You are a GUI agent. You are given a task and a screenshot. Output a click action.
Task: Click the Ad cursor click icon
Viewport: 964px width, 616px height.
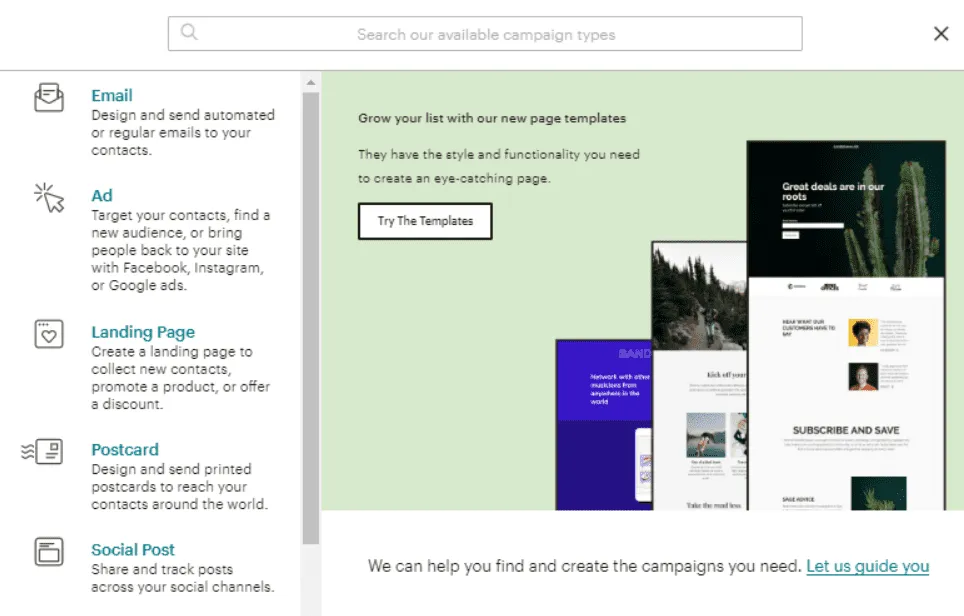[x=49, y=197]
